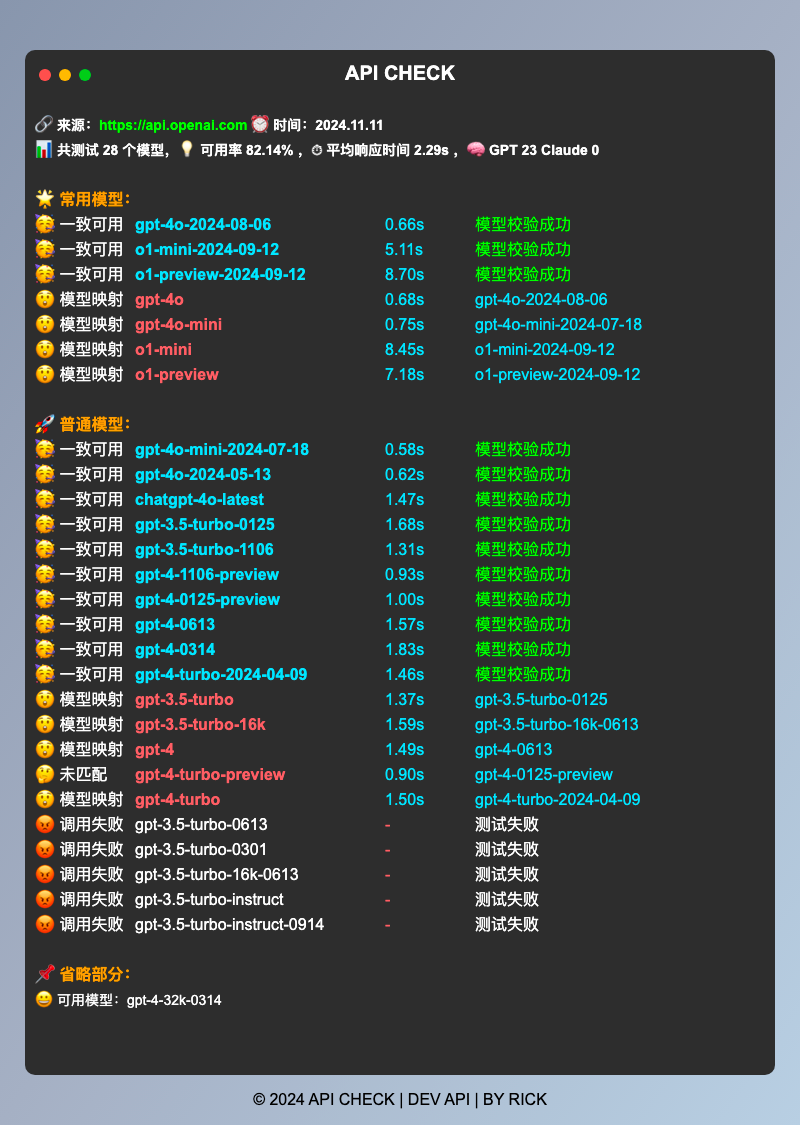Click the rocket emoji beside 普通模型
The image size is (800, 1125).
[44, 424]
